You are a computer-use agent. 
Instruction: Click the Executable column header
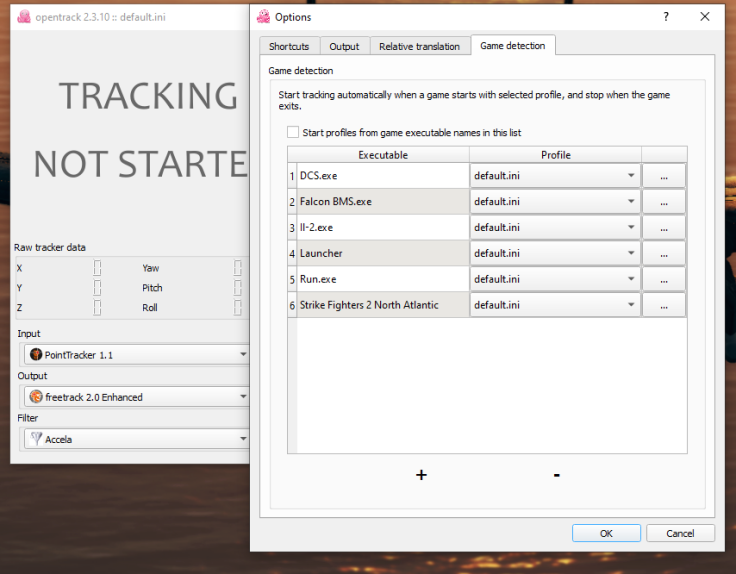click(383, 155)
